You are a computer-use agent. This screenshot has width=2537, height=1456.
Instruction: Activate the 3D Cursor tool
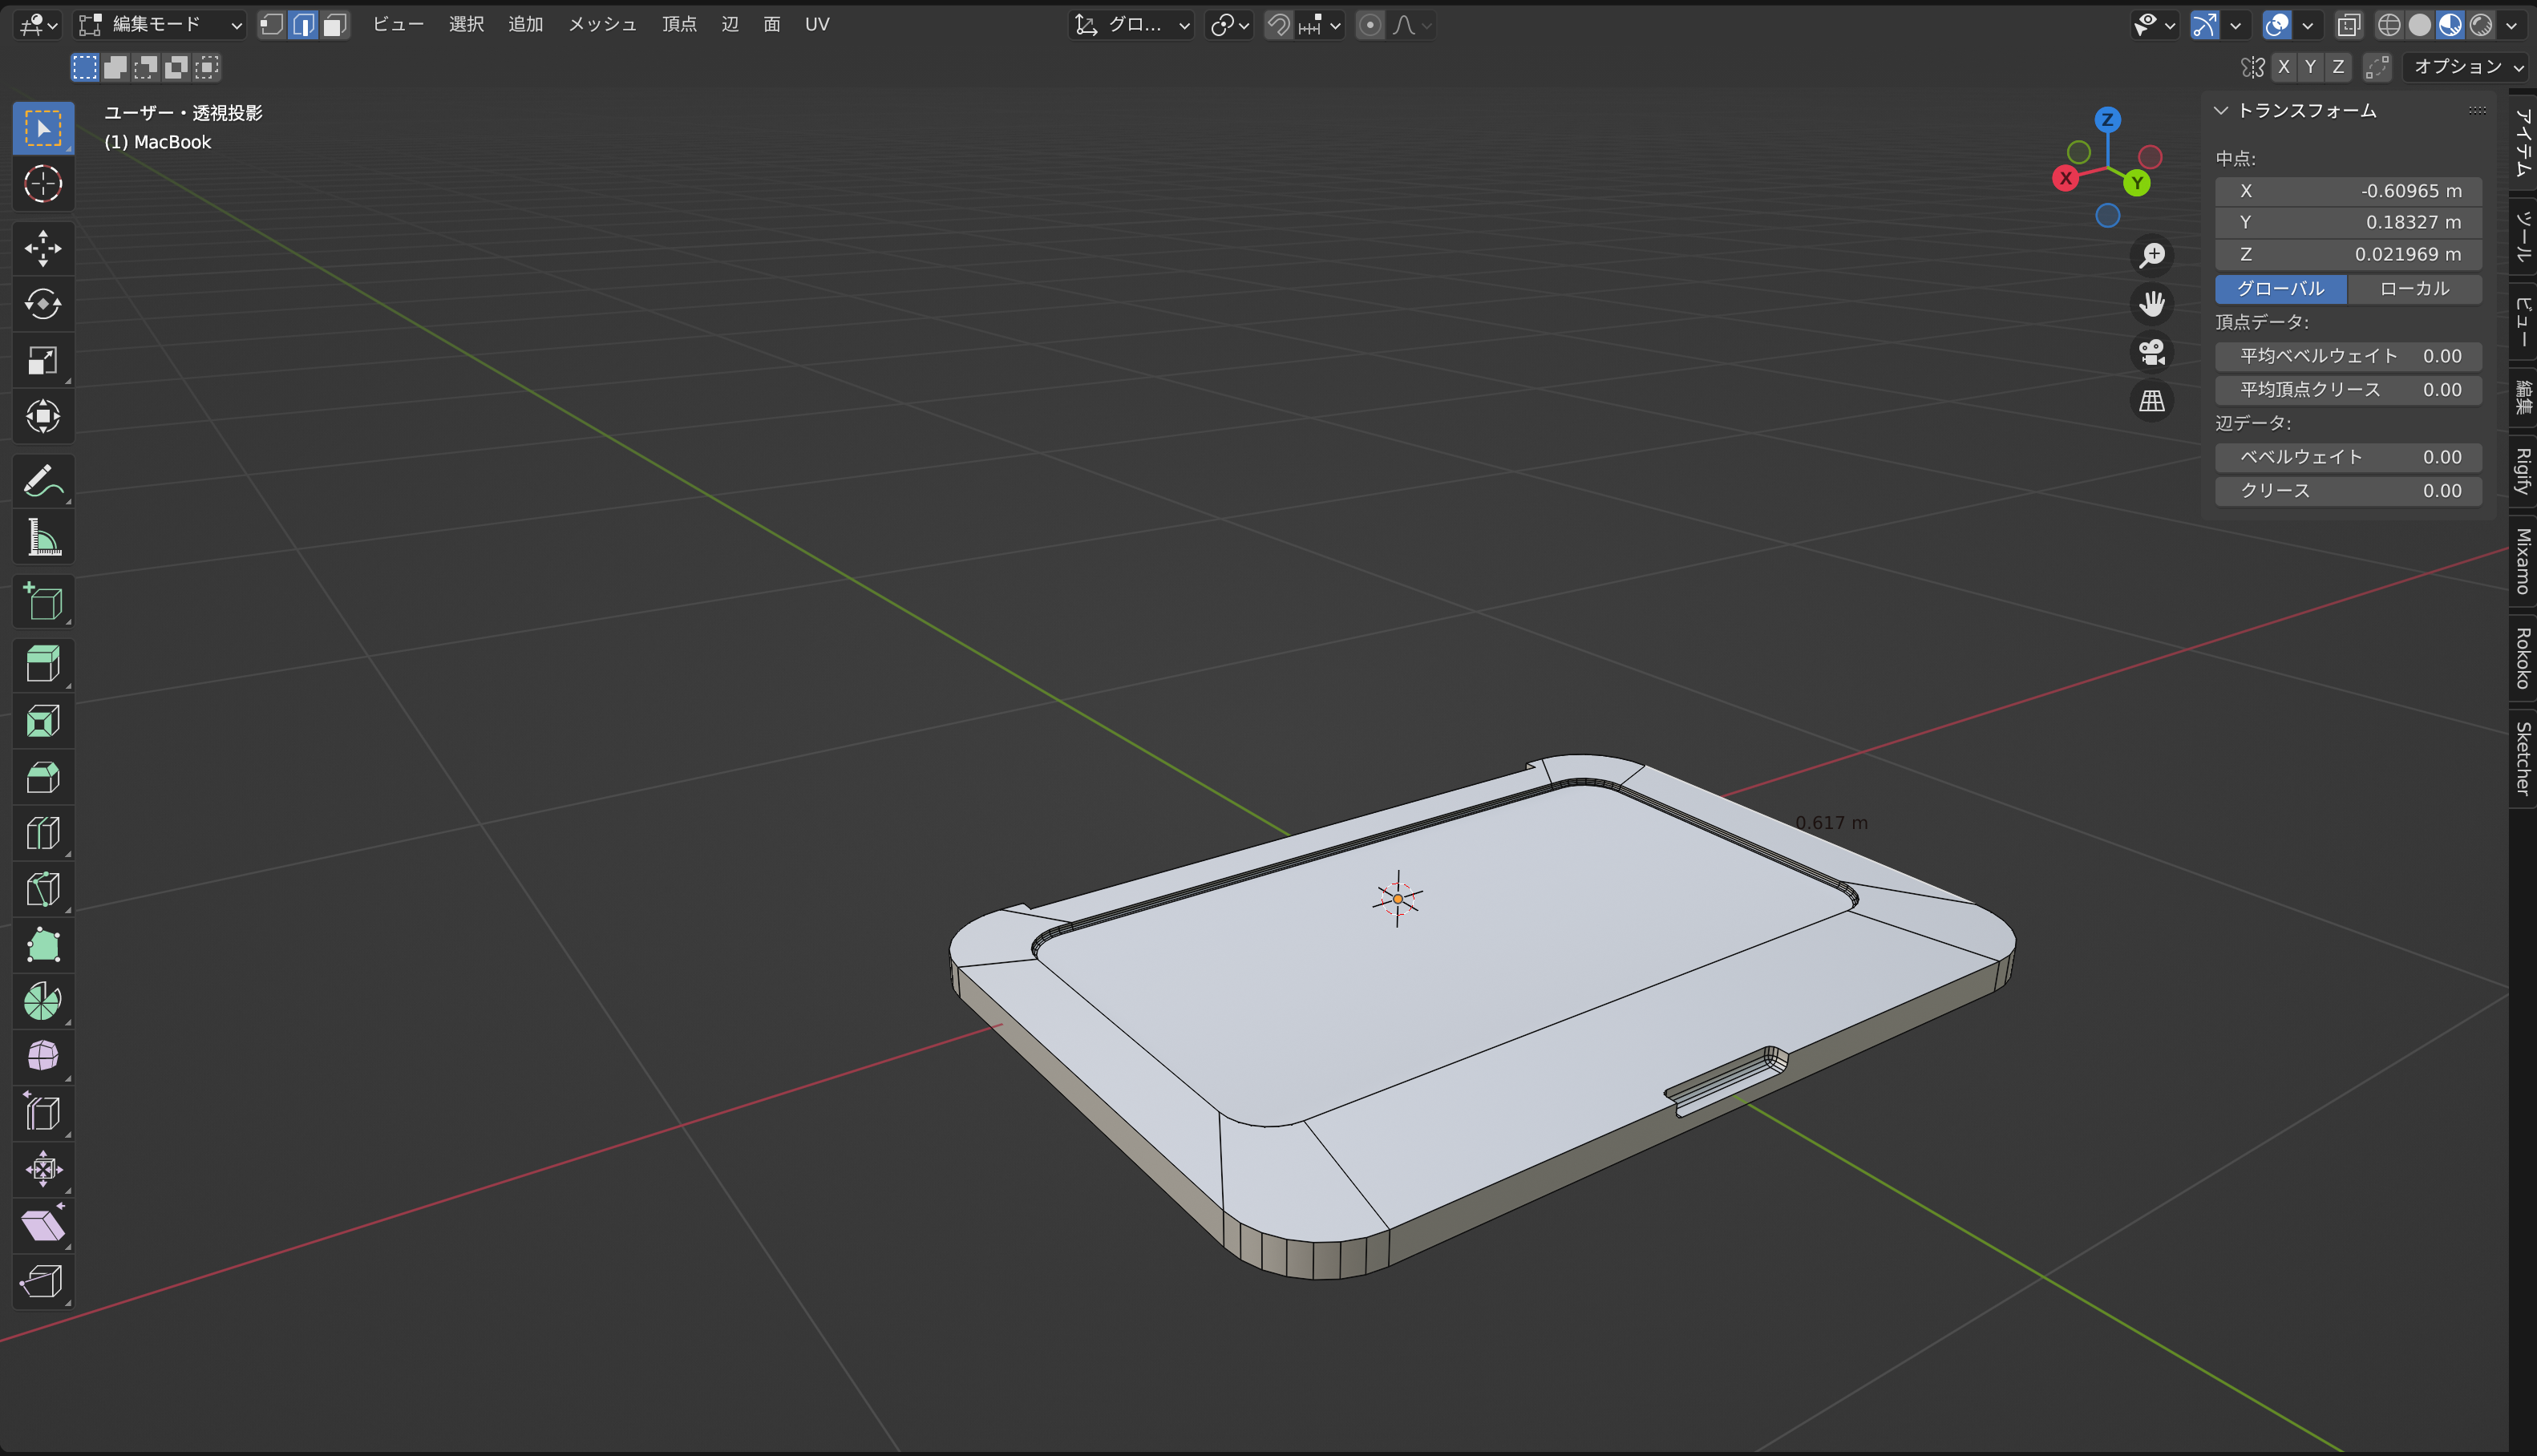tap(43, 184)
